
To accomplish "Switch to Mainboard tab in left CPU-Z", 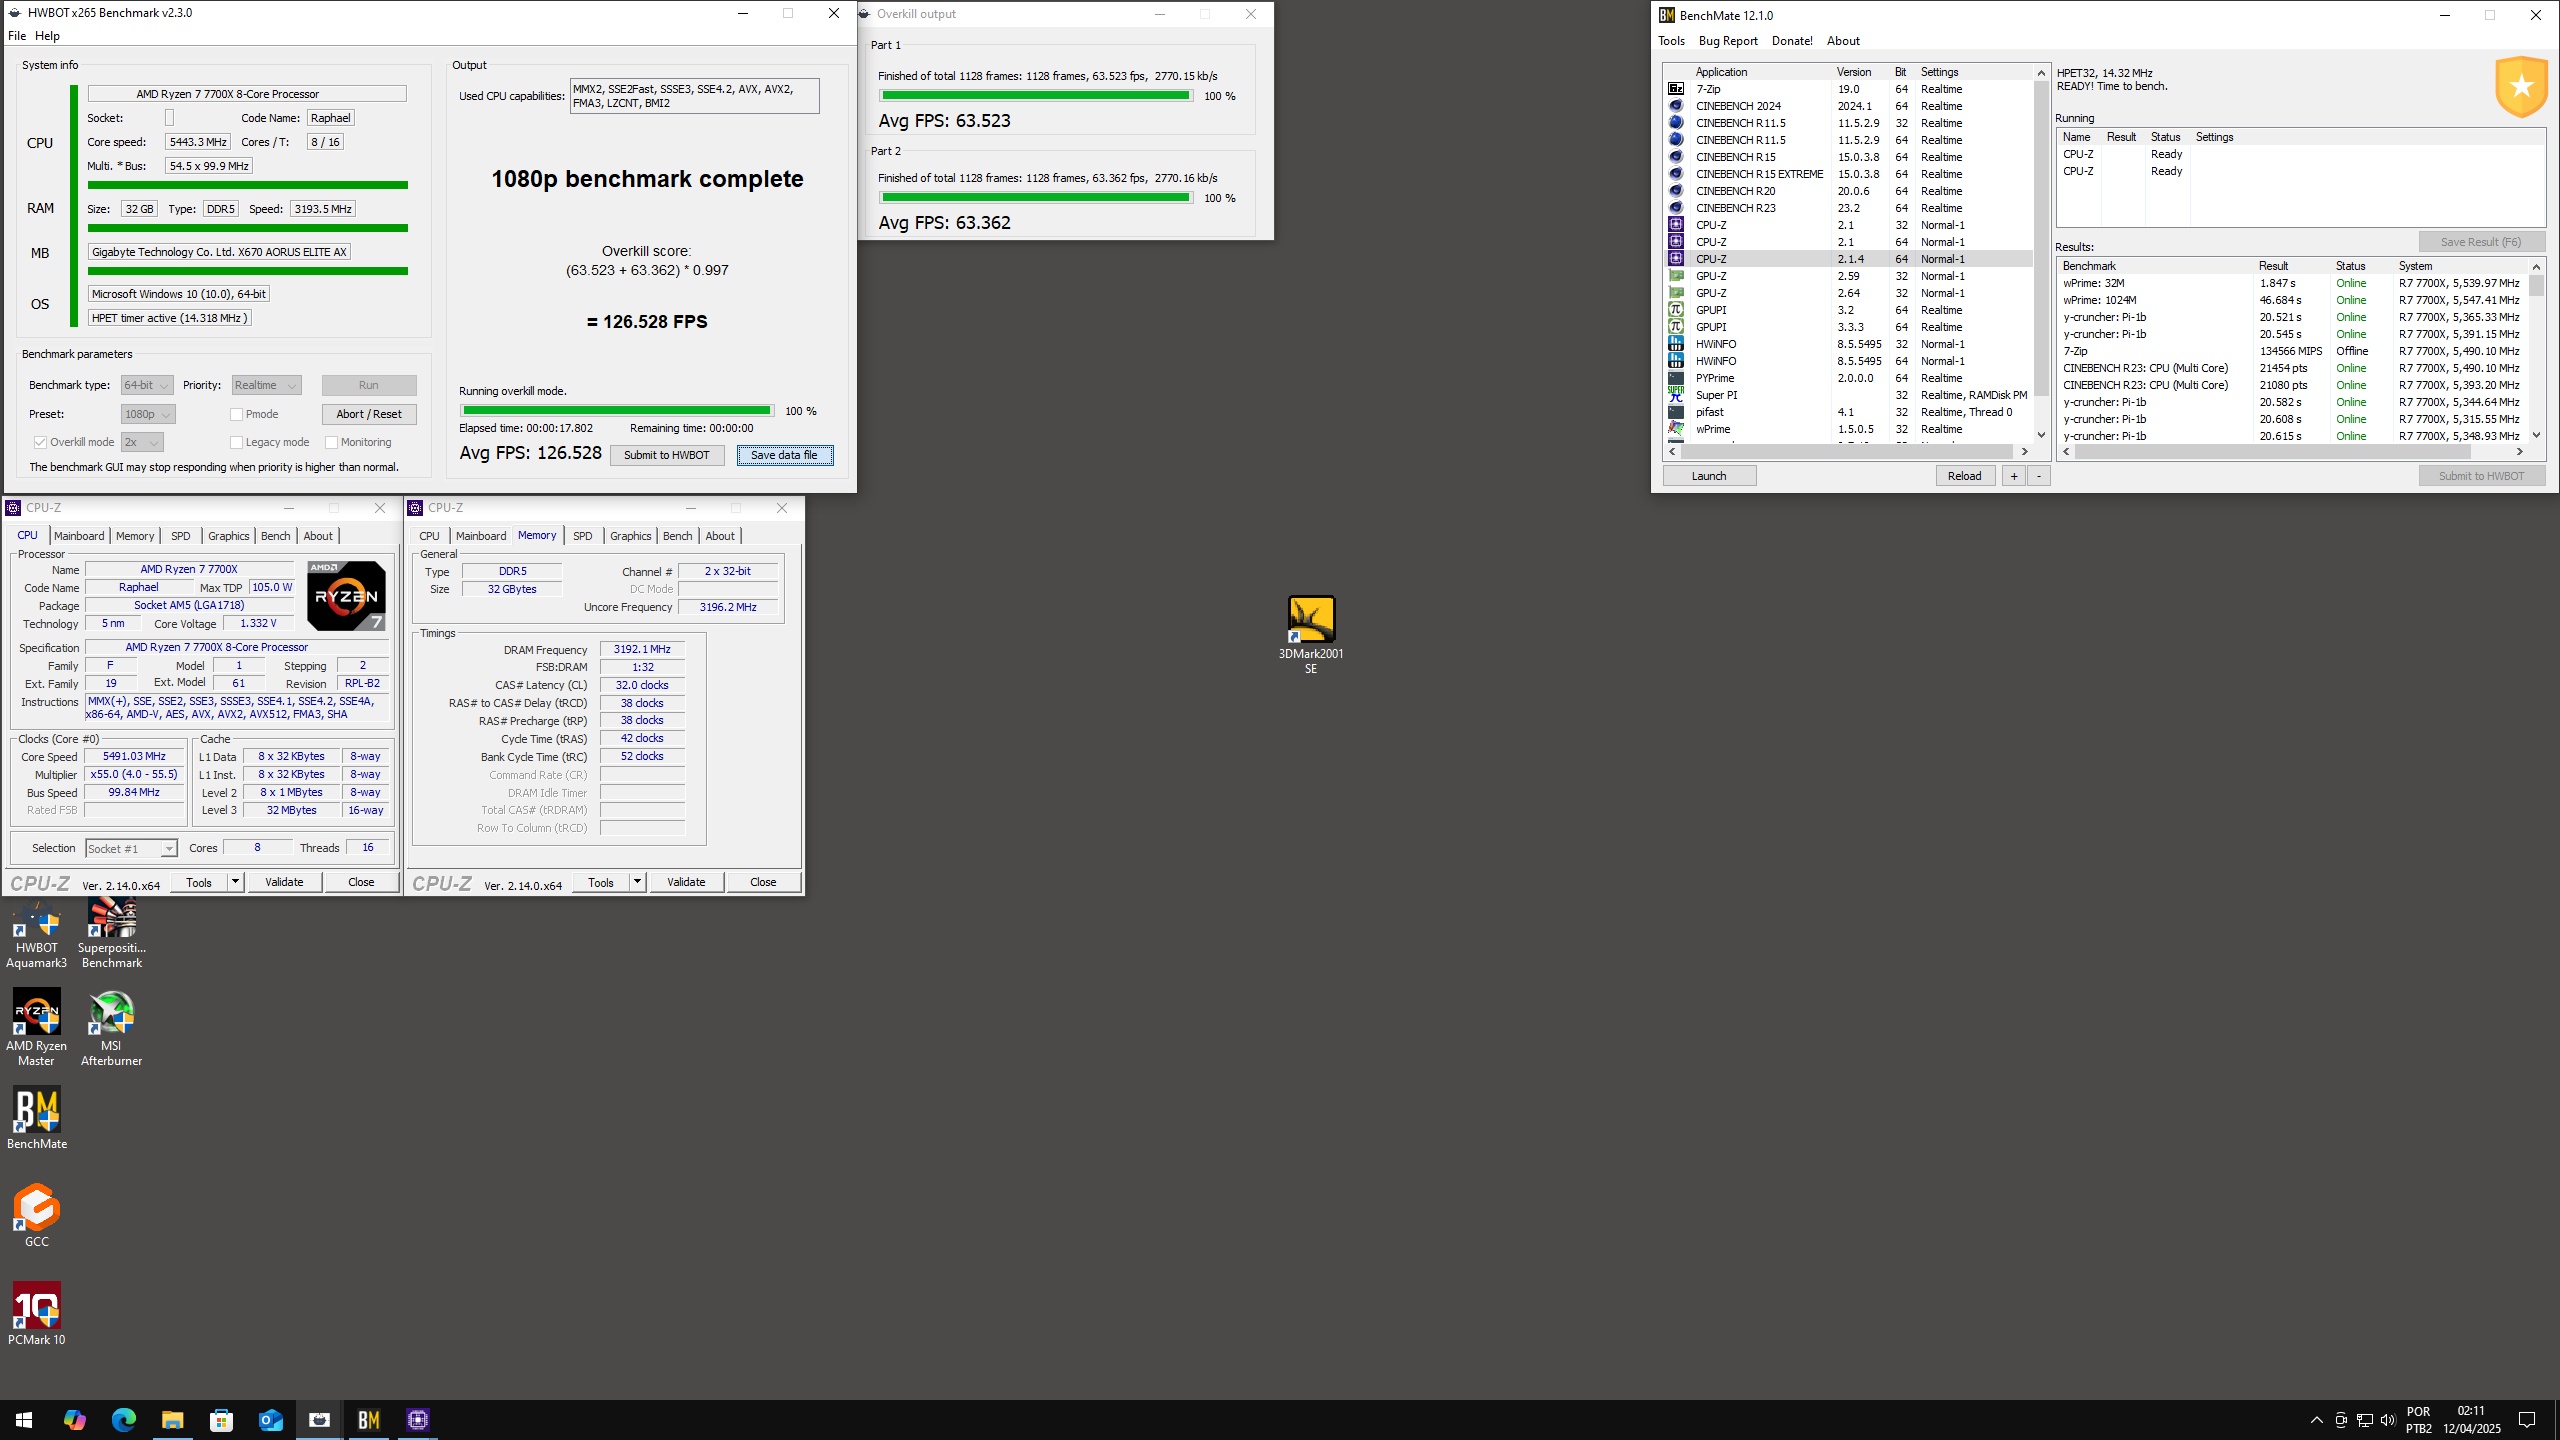I will tap(79, 536).
